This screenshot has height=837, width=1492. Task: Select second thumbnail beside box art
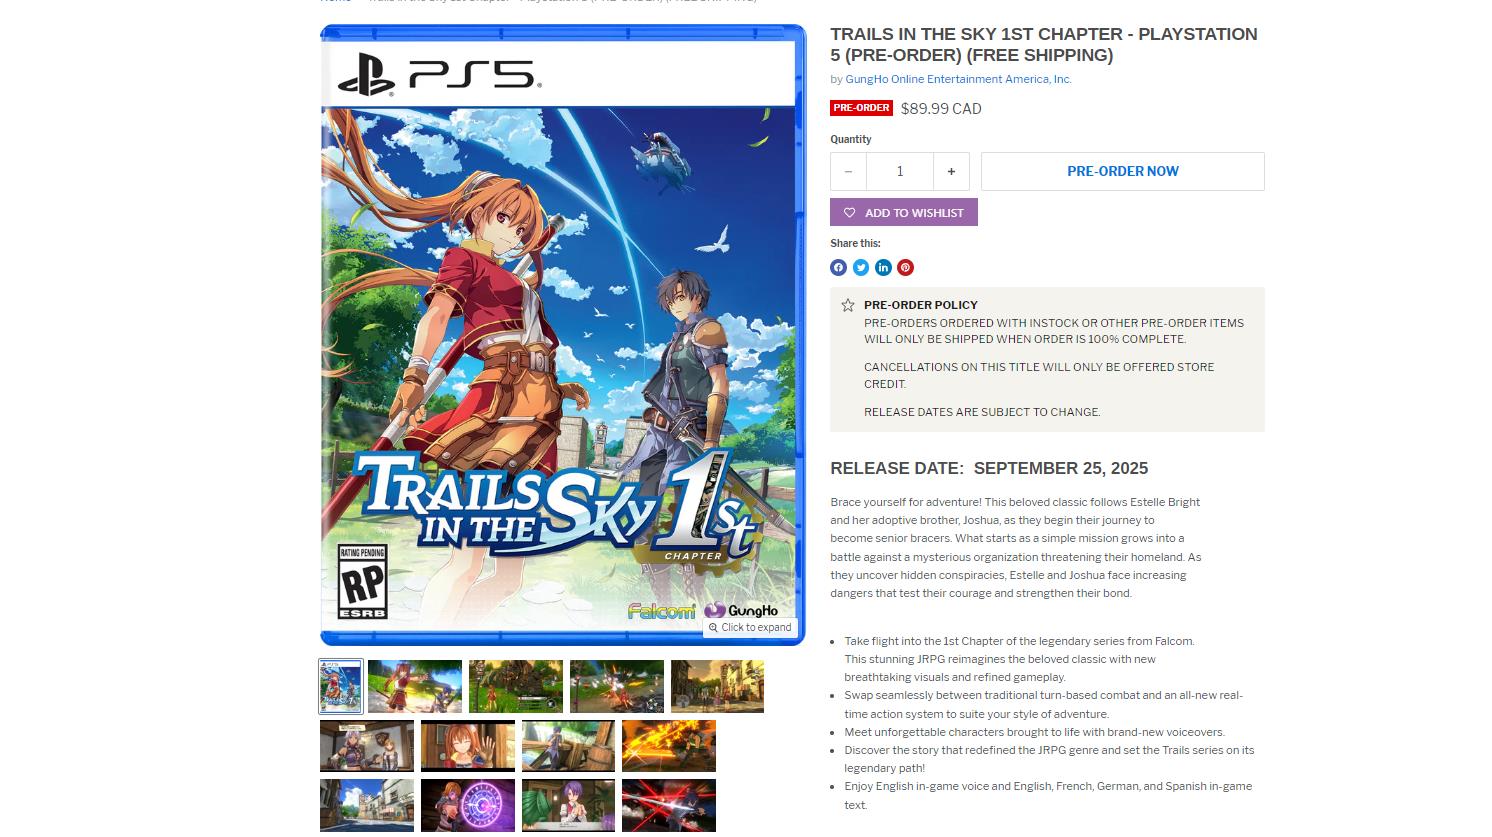(415, 686)
